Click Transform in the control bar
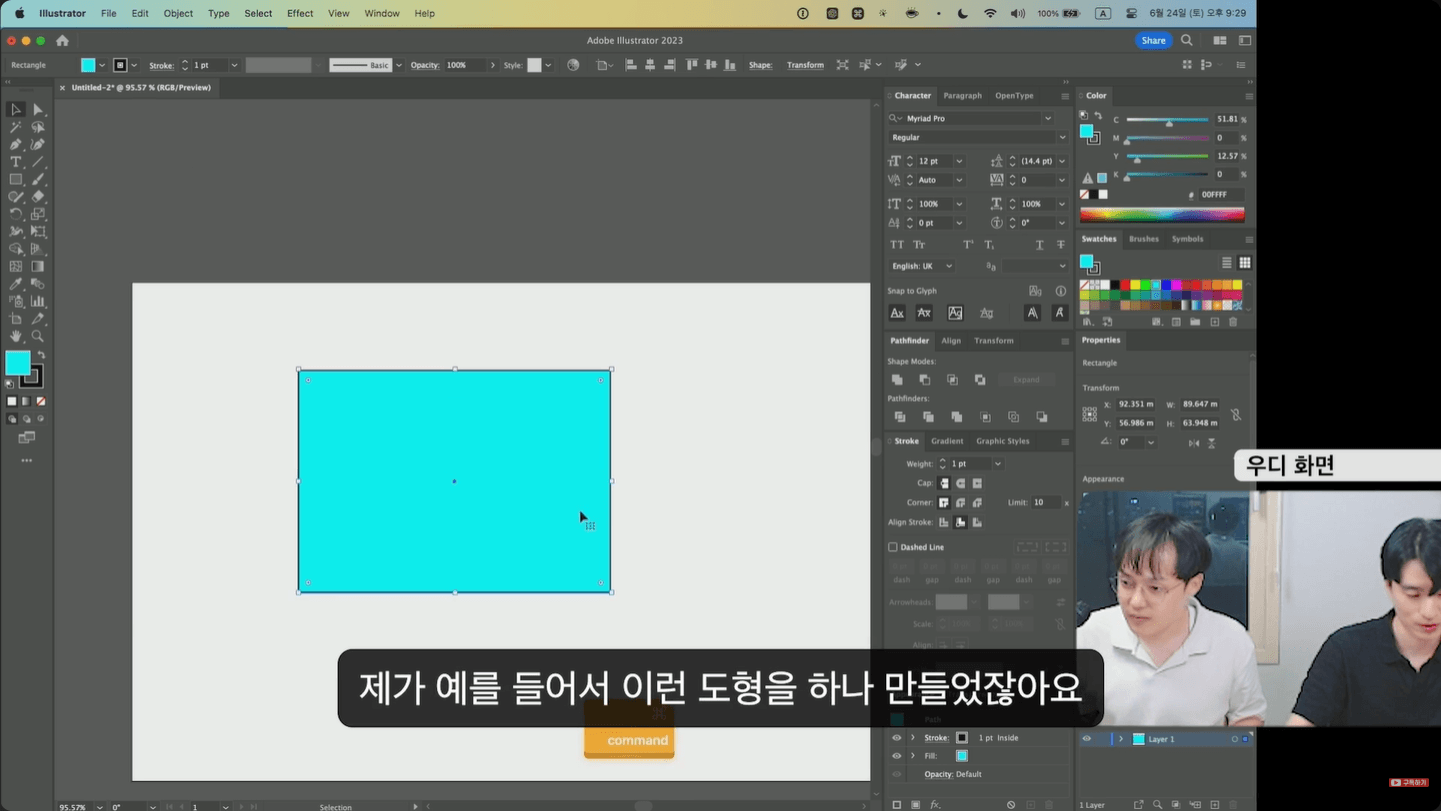The width and height of the screenshot is (1441, 811). [x=805, y=65]
